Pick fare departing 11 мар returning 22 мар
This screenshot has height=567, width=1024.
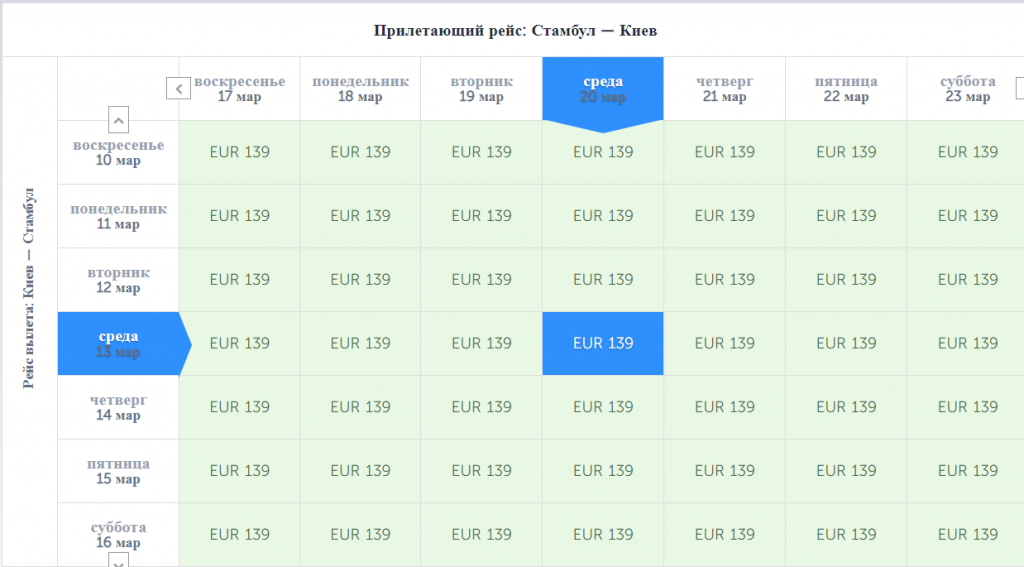pyautogui.click(x=846, y=216)
